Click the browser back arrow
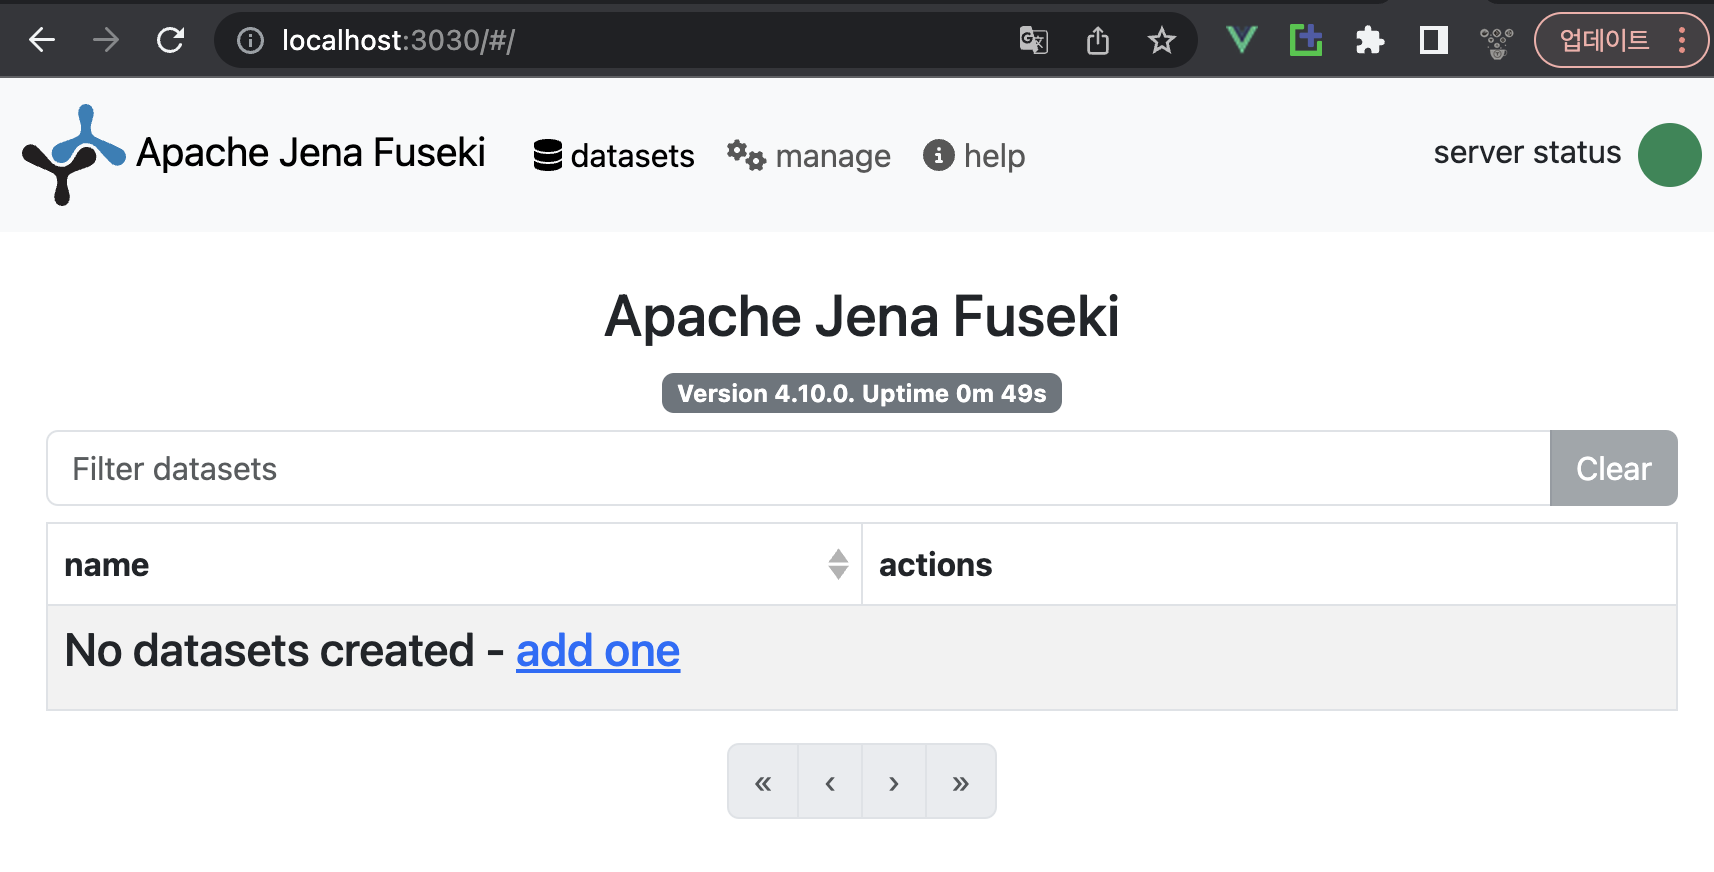This screenshot has width=1714, height=872. tap(42, 40)
